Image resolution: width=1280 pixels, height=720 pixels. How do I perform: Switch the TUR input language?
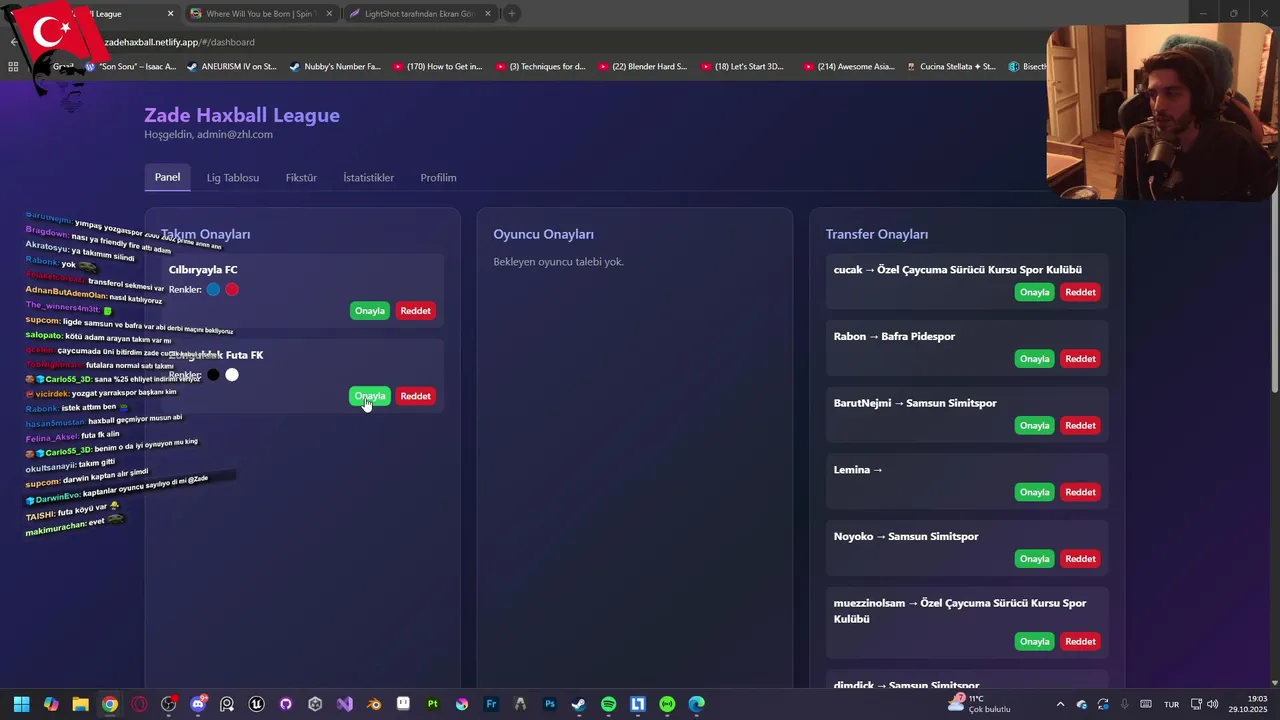(1171, 704)
